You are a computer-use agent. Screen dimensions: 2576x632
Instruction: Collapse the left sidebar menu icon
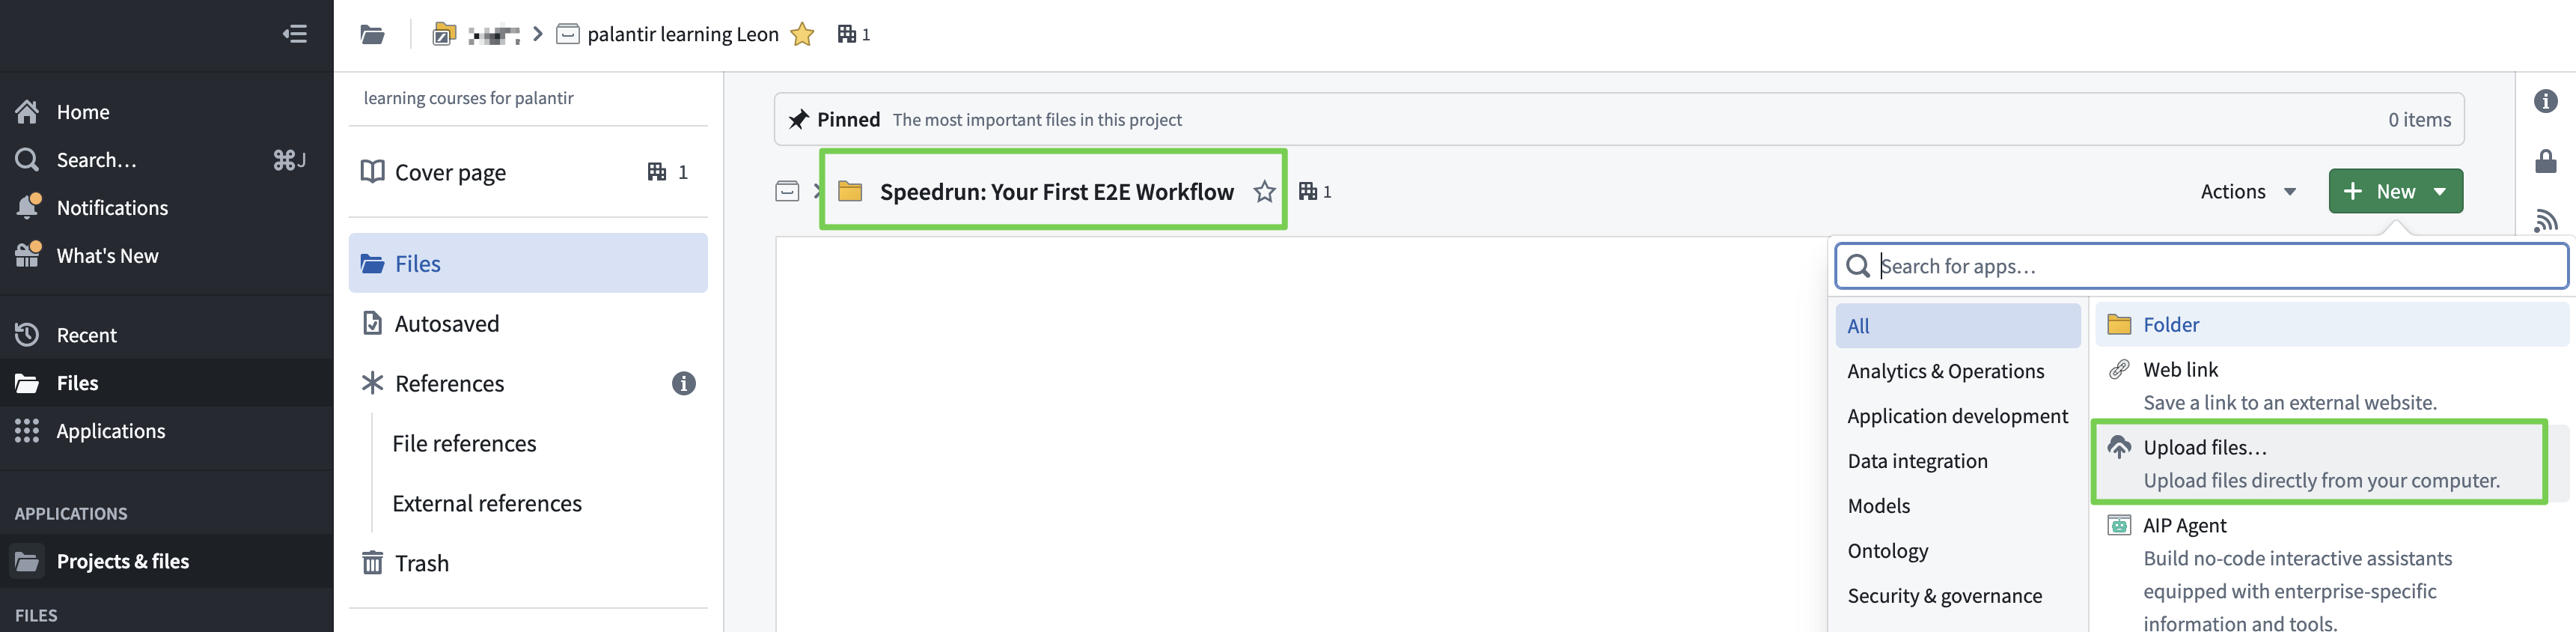click(294, 34)
